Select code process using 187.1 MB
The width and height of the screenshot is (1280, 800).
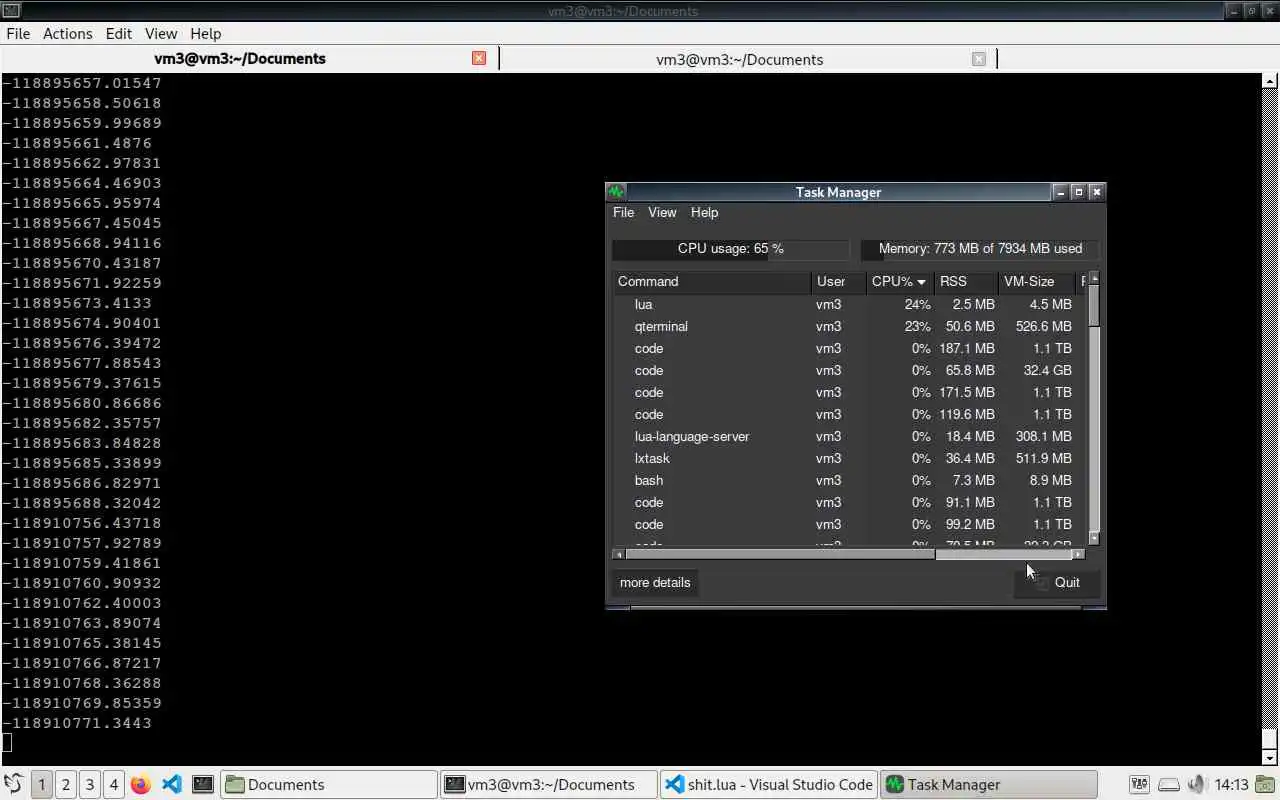coord(849,348)
